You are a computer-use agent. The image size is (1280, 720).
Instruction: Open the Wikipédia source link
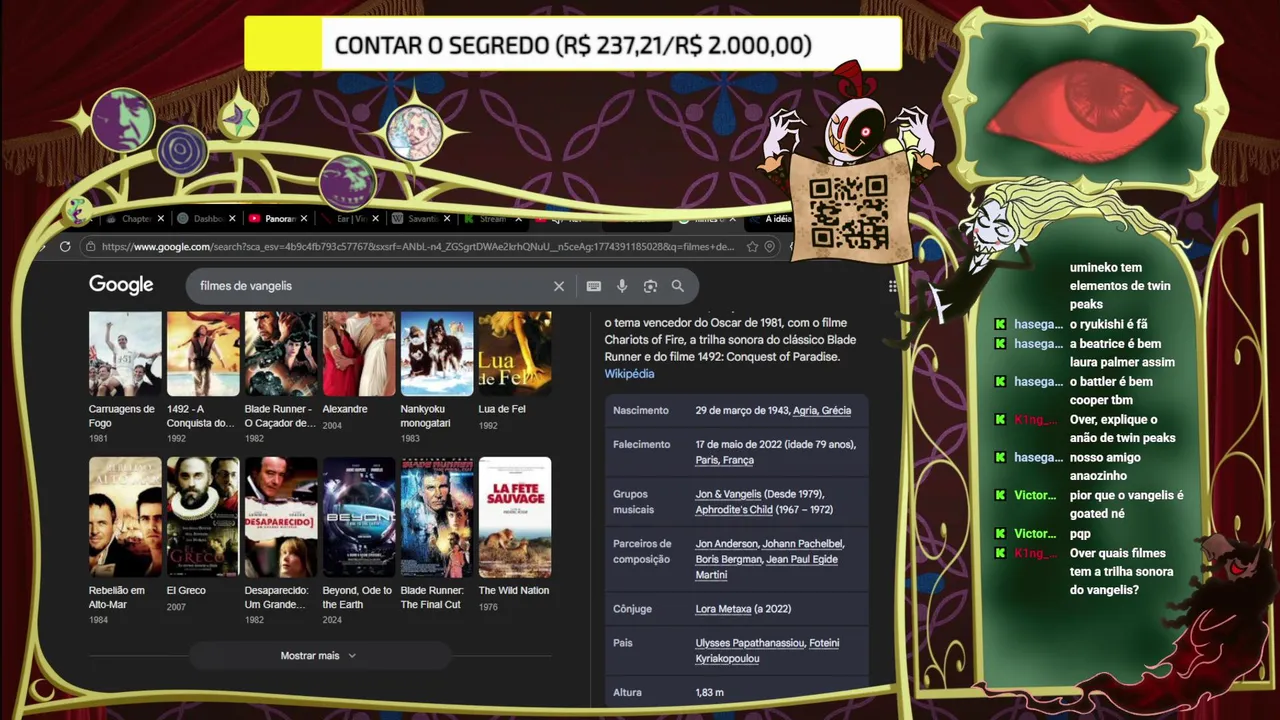(x=629, y=374)
